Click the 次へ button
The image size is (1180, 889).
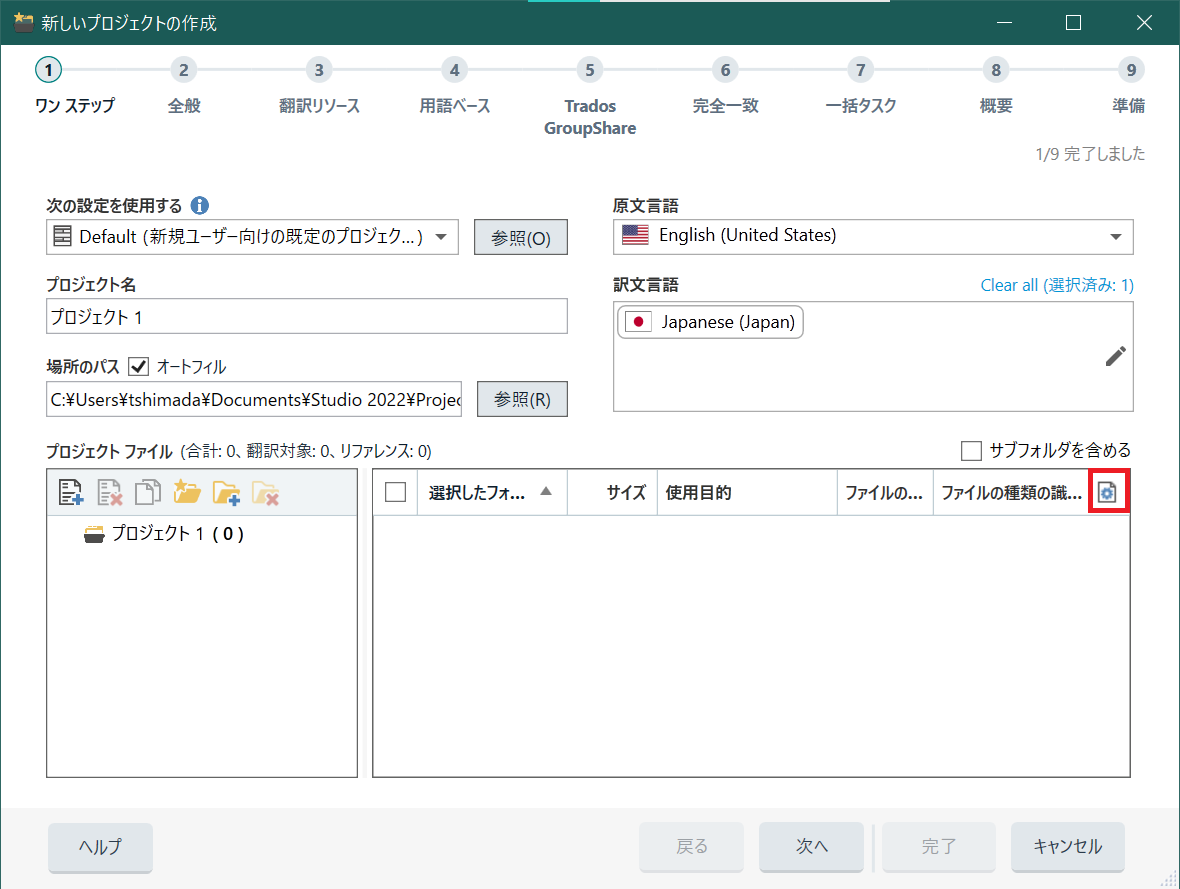(x=811, y=847)
